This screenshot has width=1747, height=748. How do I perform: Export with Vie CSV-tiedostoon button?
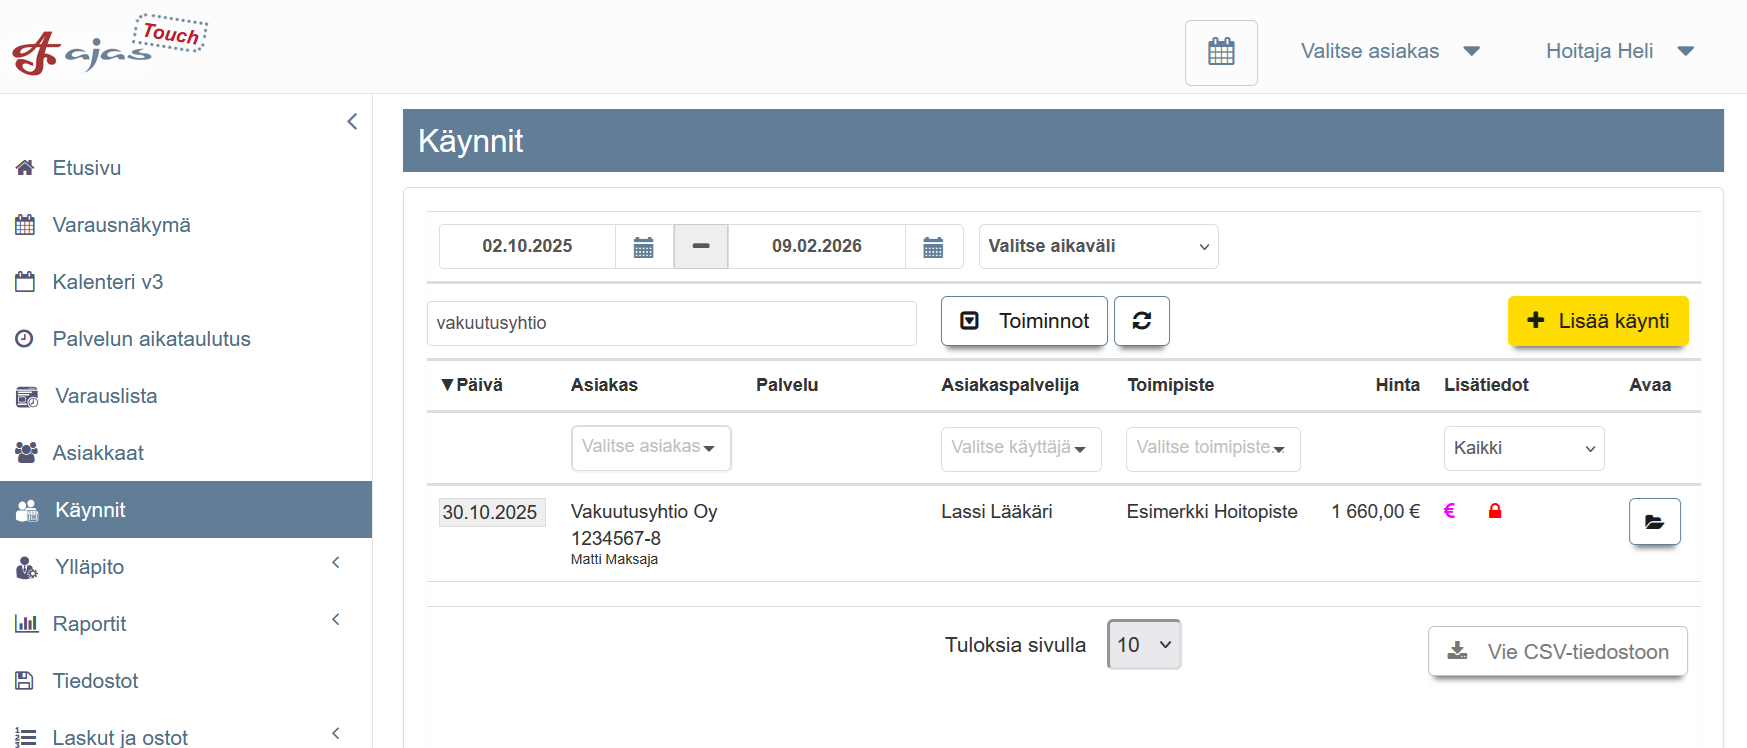click(x=1557, y=652)
